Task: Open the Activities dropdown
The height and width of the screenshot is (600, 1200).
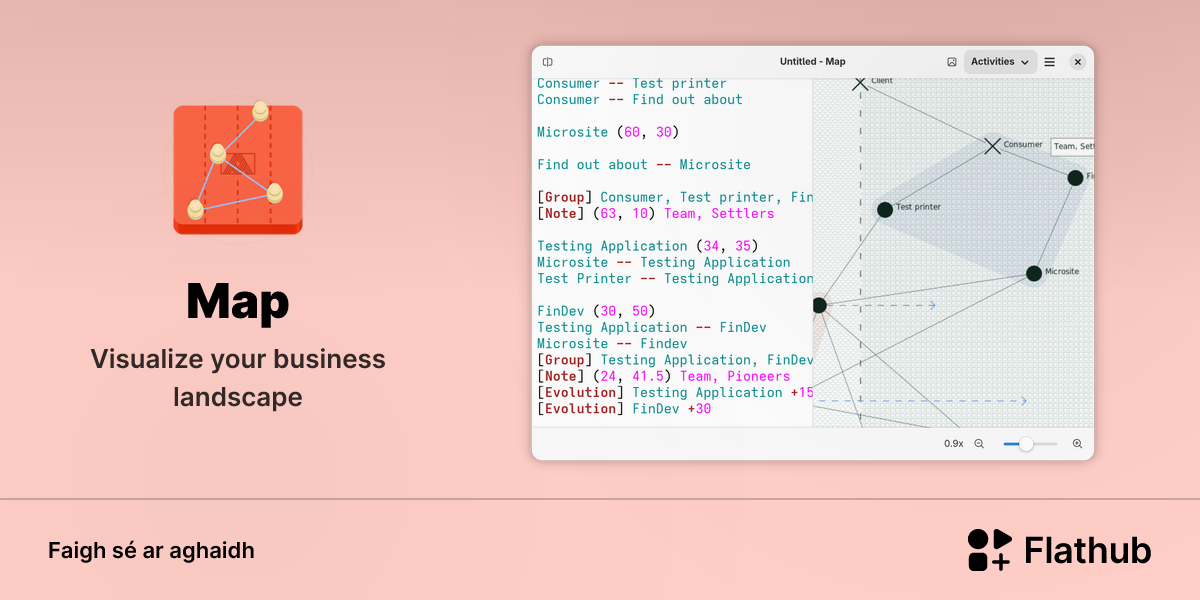Action: click(1000, 62)
